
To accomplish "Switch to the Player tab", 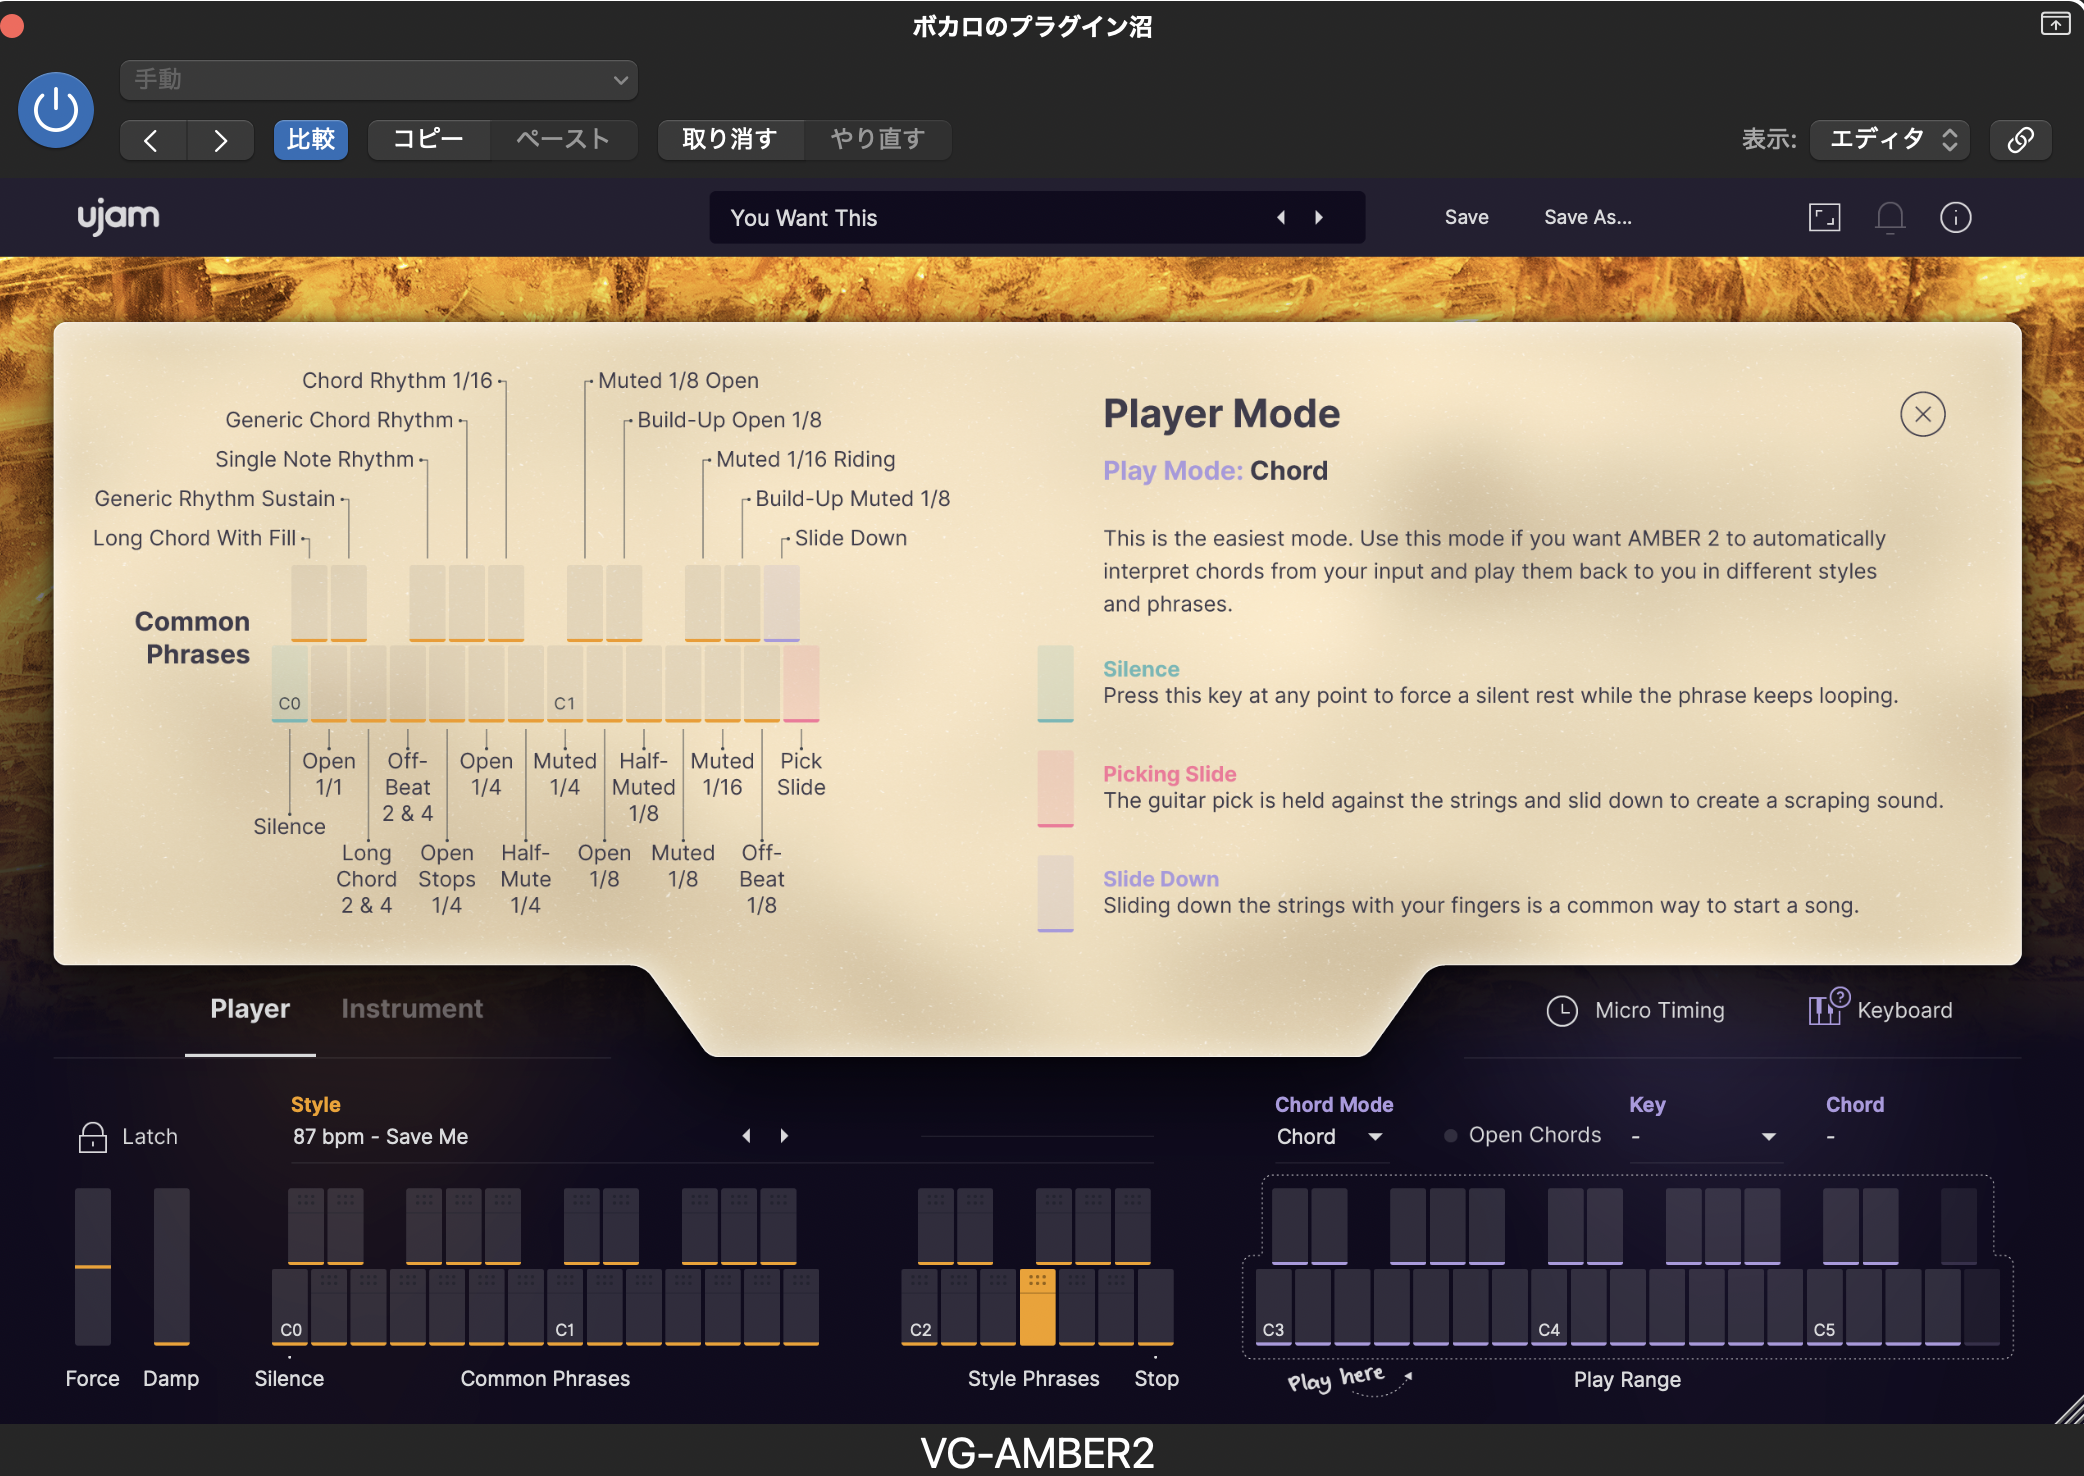I will point(250,1009).
